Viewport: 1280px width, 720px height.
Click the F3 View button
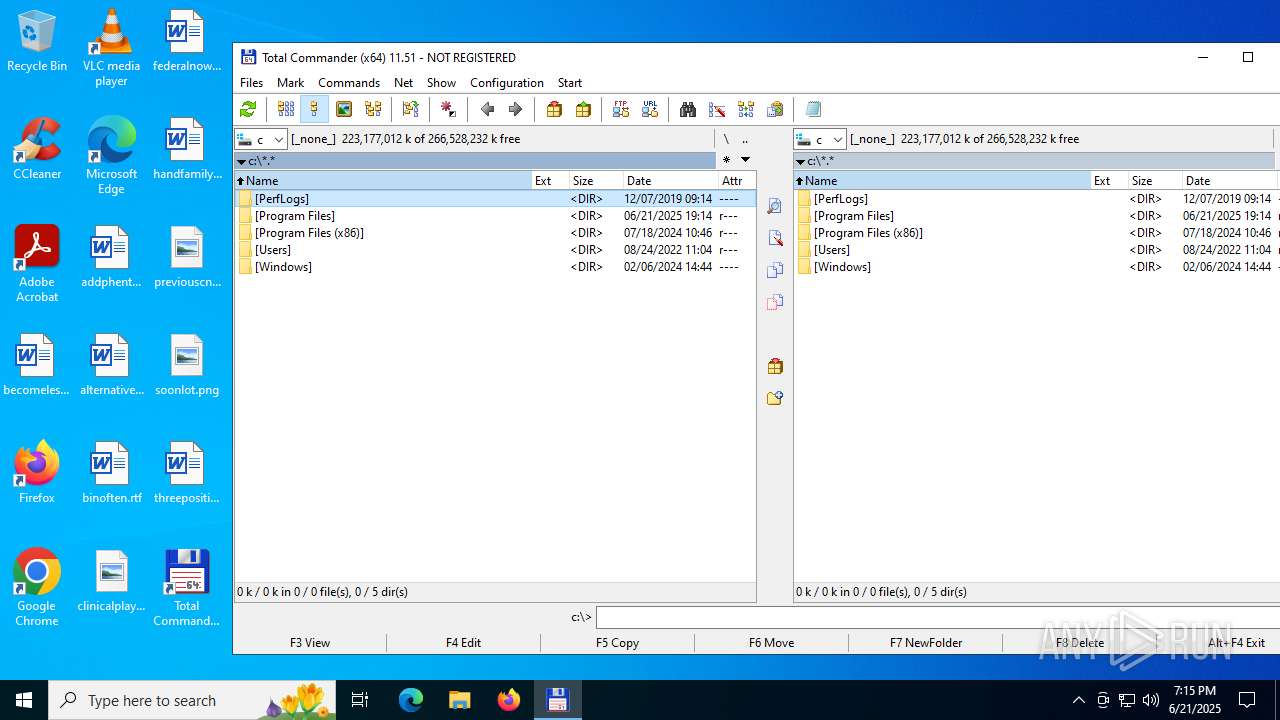(x=310, y=642)
